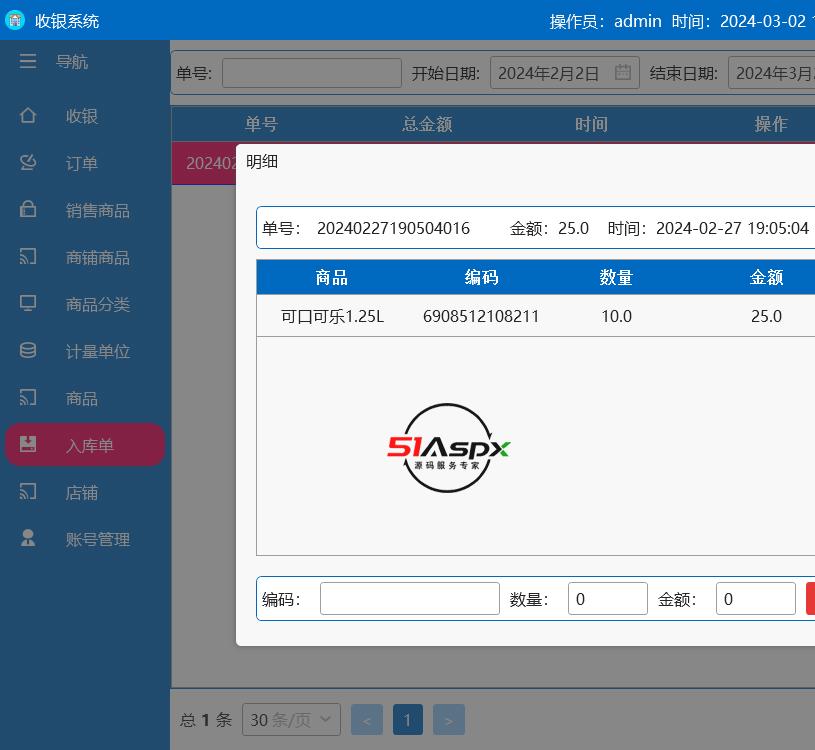815x750 pixels.
Task: Click the 订单 sidebar icon
Action: (28, 163)
